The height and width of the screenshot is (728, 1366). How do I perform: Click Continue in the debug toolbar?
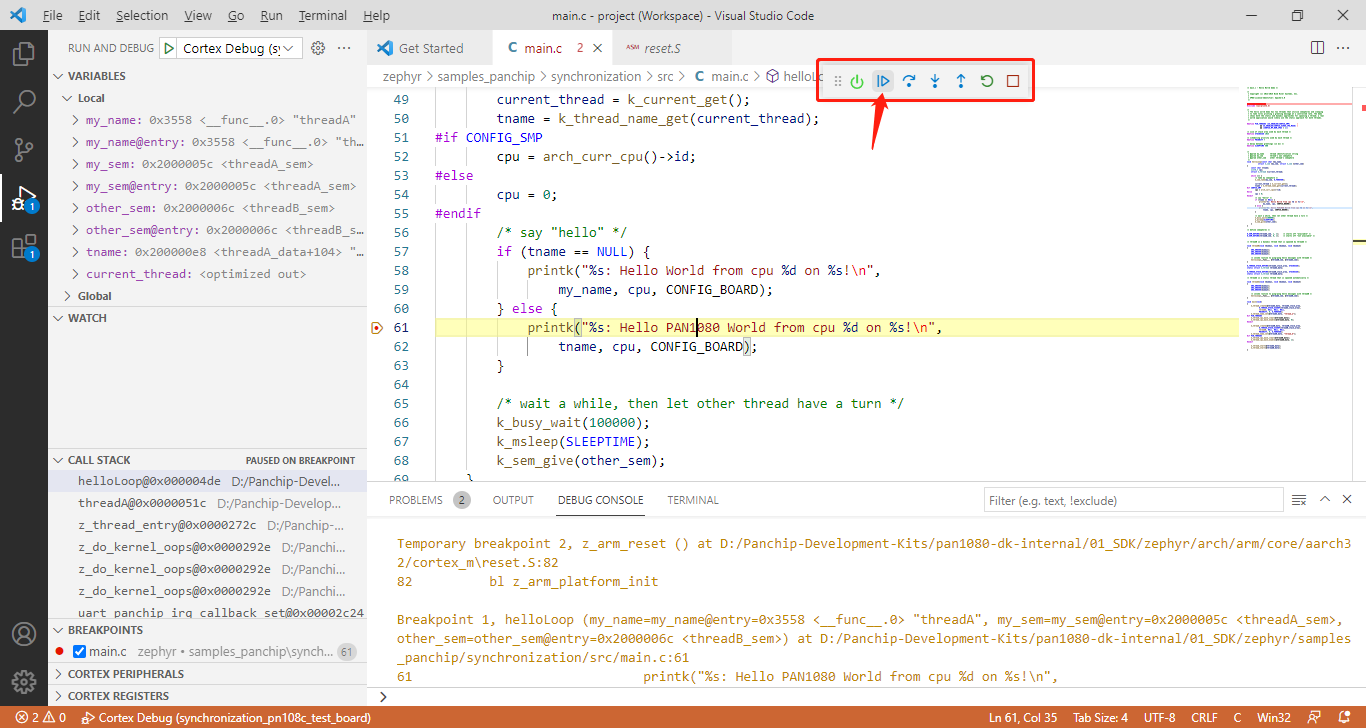(883, 81)
